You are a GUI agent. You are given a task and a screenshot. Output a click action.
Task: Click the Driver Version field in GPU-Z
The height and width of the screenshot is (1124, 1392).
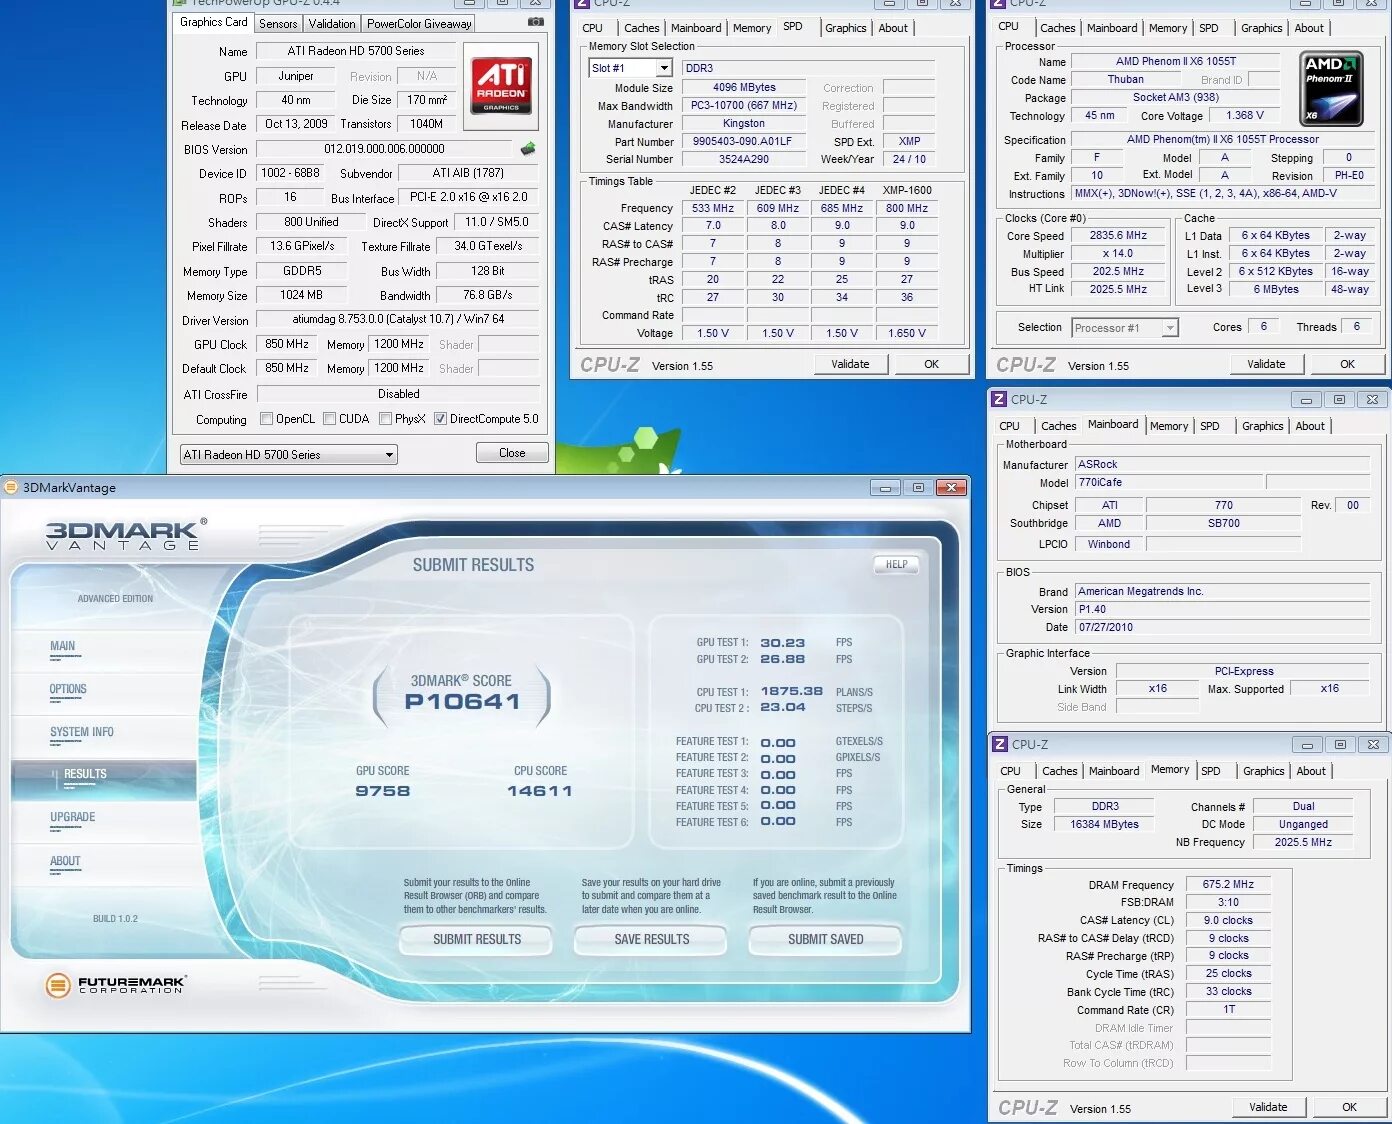click(x=398, y=319)
